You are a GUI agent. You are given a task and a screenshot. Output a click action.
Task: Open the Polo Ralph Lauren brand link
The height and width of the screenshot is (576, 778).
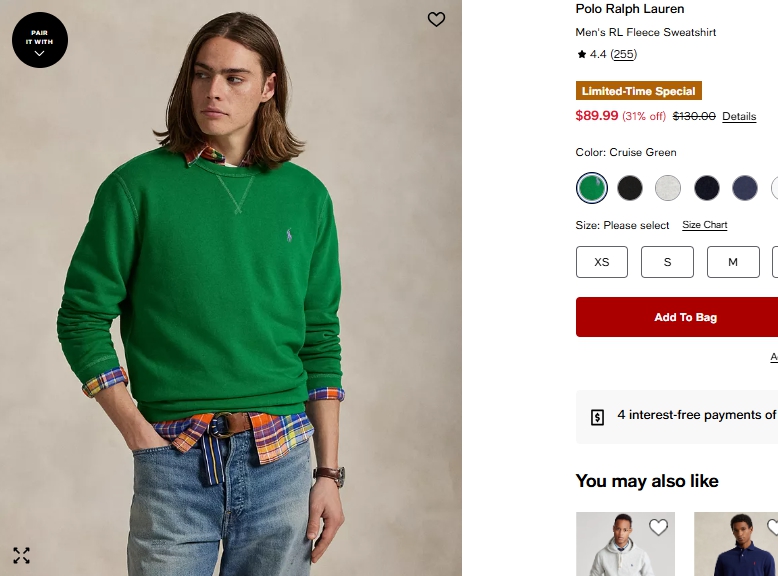(630, 9)
